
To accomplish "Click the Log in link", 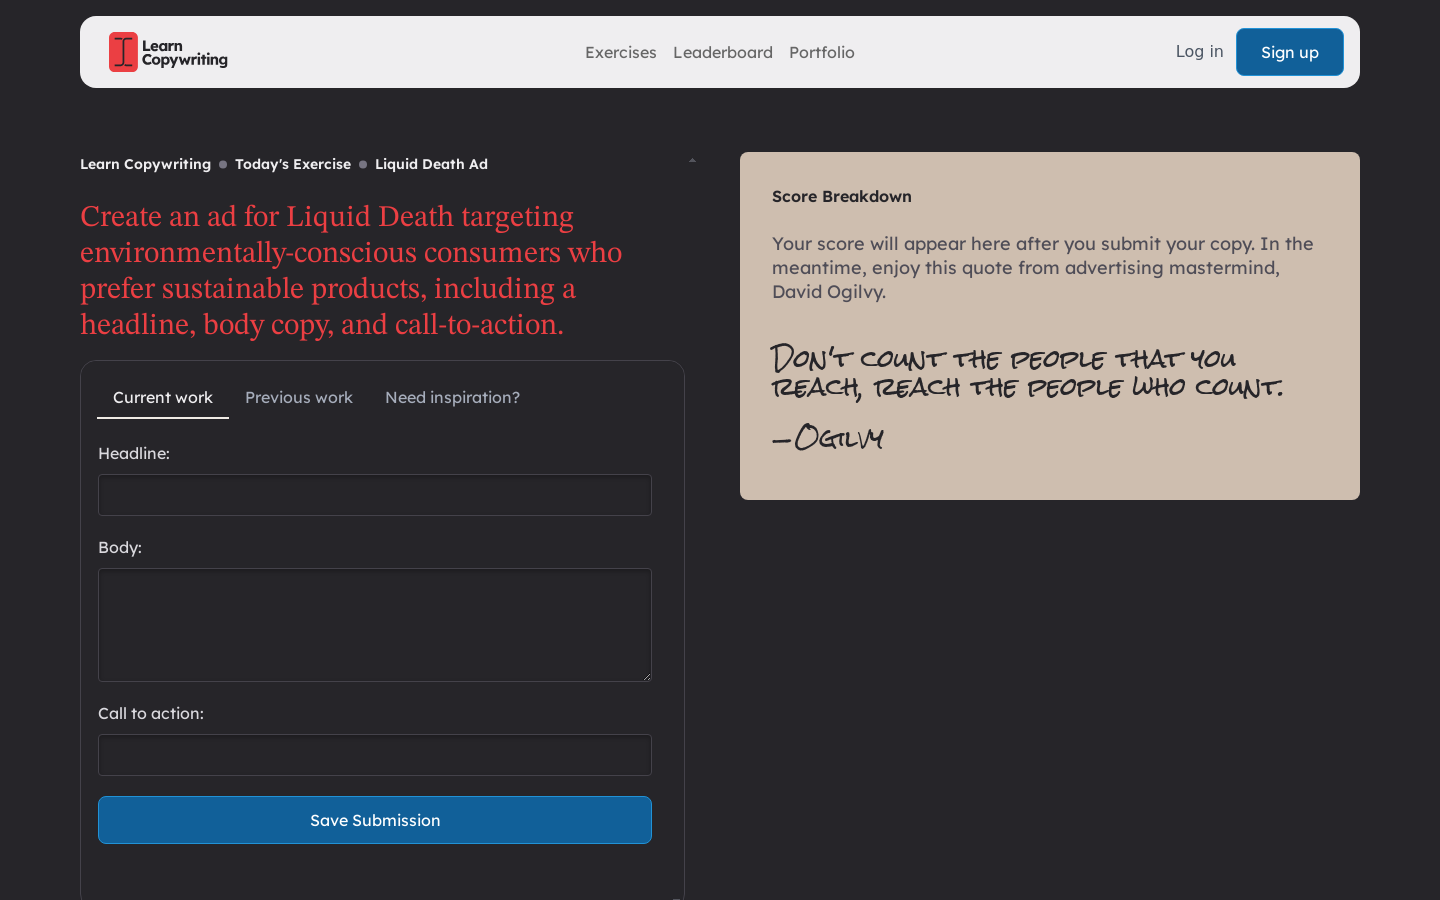I will (x=1199, y=51).
